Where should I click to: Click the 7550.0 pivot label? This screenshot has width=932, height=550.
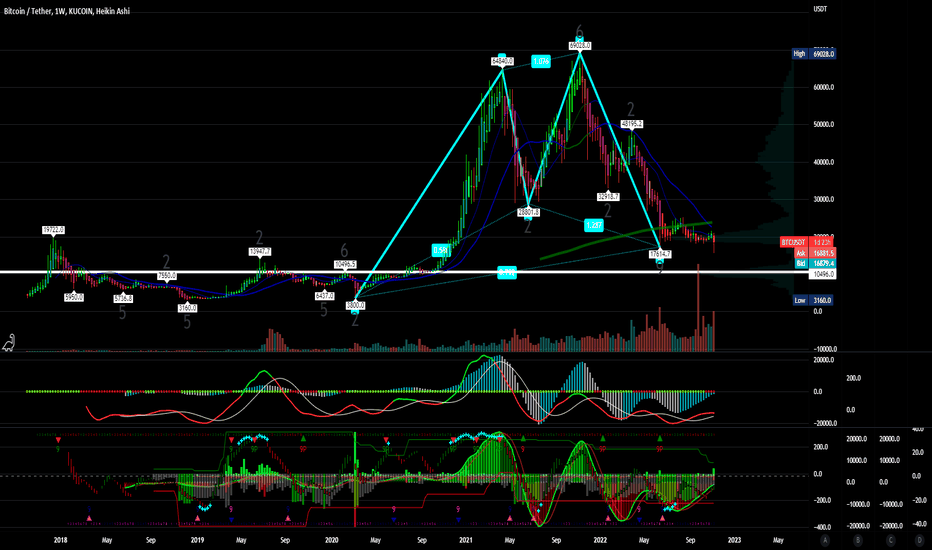166,275
